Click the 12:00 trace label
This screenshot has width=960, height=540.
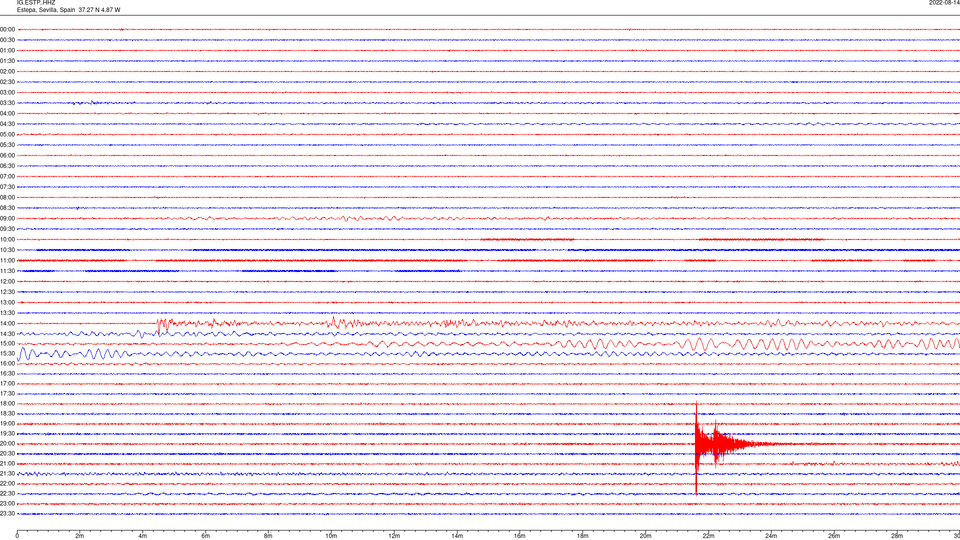[7, 282]
